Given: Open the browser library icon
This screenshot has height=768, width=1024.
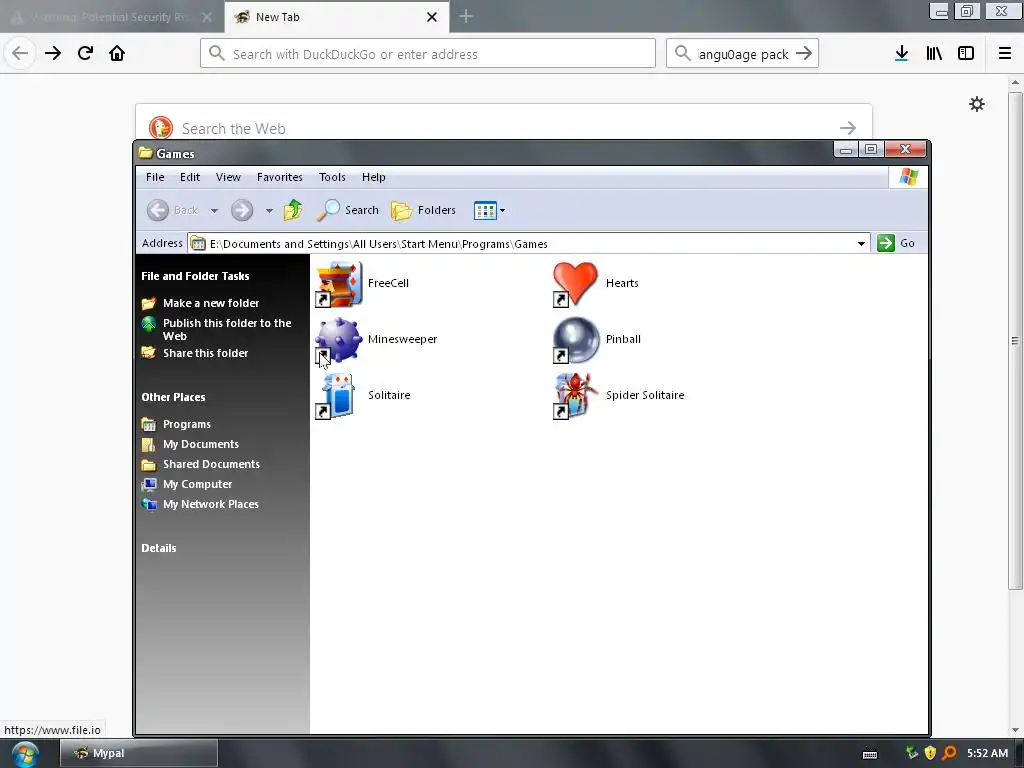Looking at the screenshot, I should (934, 54).
